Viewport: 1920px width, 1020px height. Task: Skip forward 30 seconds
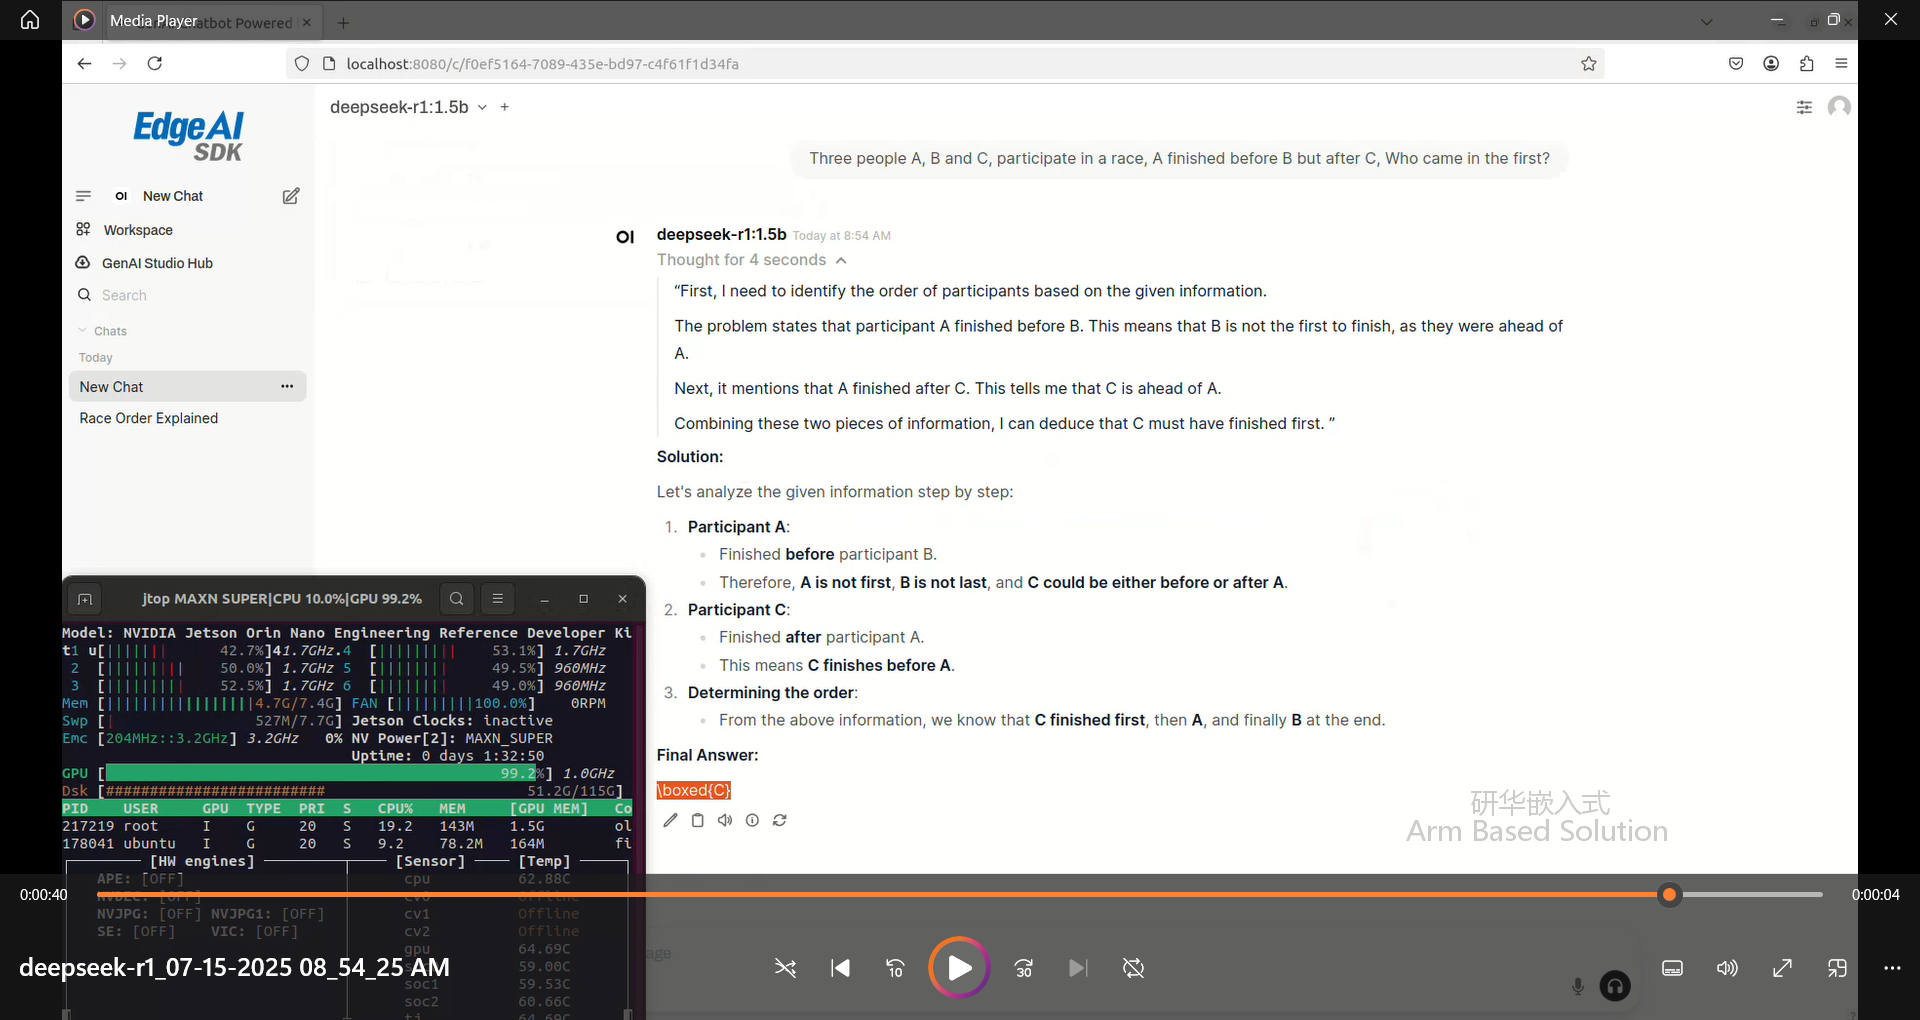click(x=1023, y=968)
